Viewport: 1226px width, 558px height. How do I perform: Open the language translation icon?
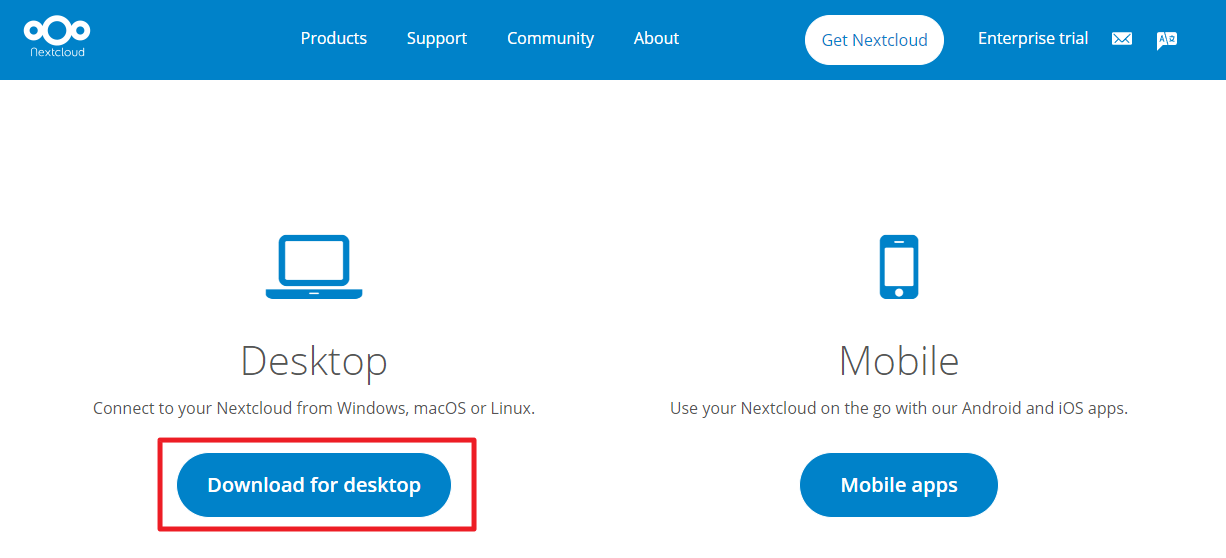click(1166, 40)
